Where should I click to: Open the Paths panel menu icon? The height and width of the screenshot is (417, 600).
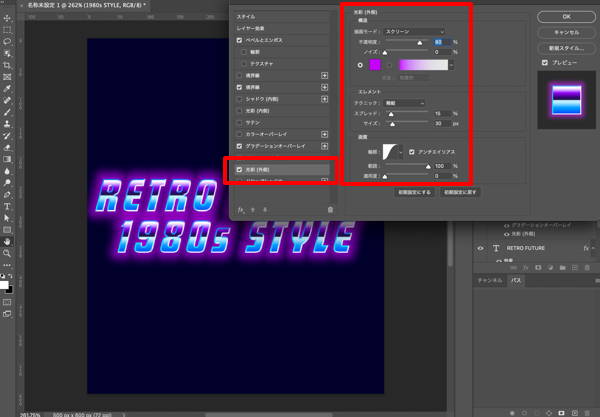pos(597,280)
